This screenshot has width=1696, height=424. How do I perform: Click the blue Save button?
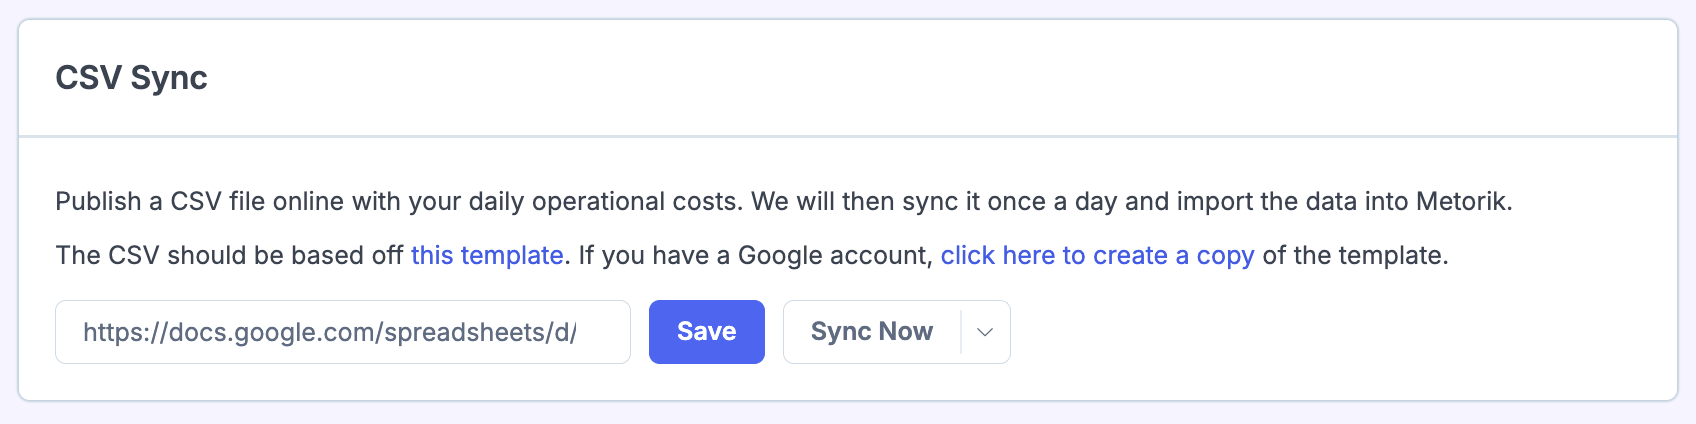click(x=707, y=332)
